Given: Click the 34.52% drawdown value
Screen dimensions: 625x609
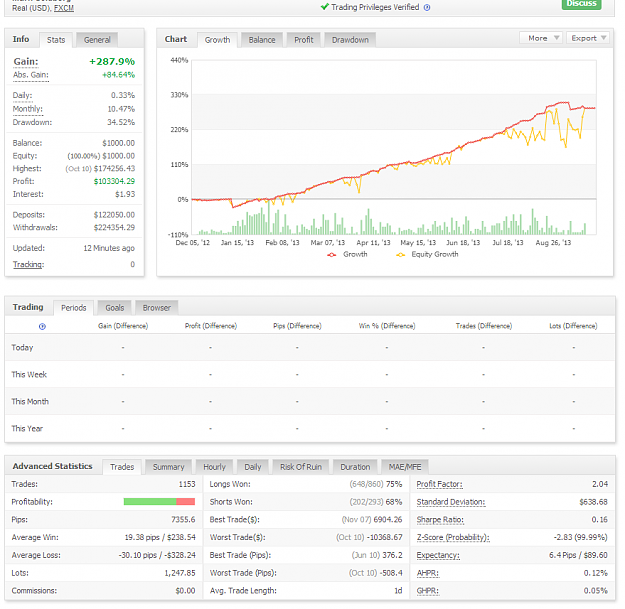Looking at the screenshot, I should click(x=121, y=122).
